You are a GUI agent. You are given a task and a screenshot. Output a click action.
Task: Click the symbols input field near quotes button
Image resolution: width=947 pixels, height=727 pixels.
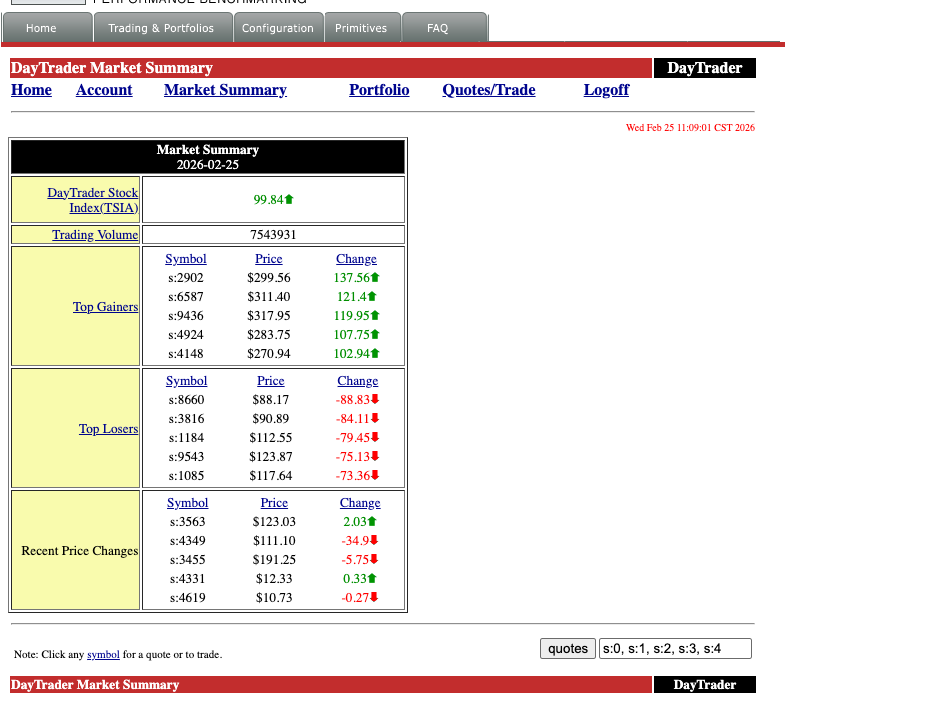pos(675,648)
